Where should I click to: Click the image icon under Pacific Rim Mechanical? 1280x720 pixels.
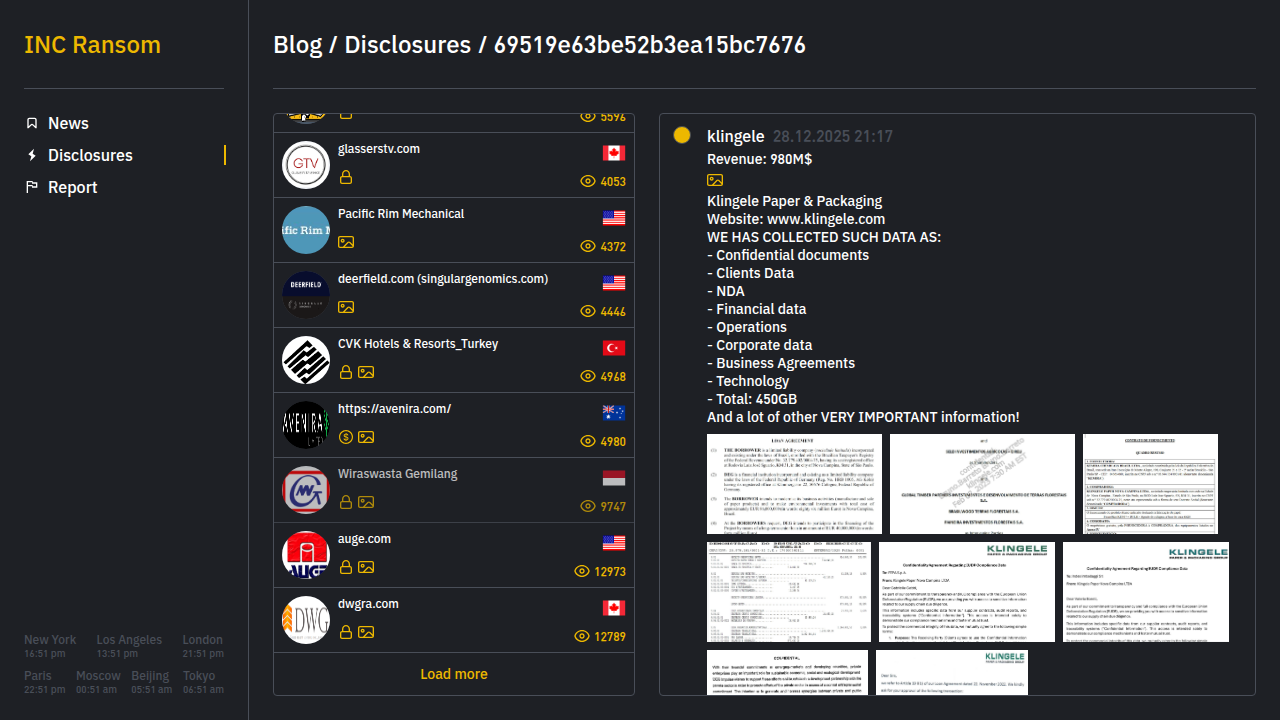(346, 242)
